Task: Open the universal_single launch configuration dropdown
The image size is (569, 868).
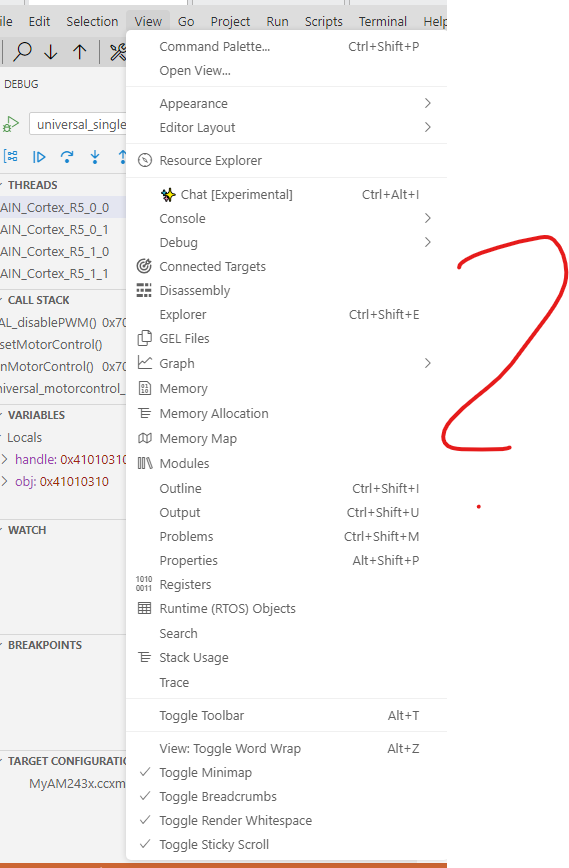Action: [x=78, y=125]
